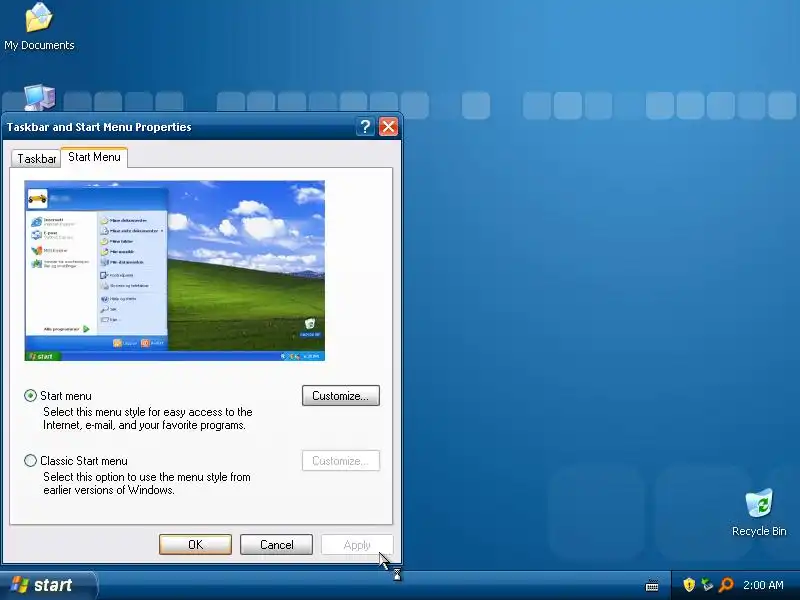The image size is (800, 600).
Task: Click the help question mark button in dialog title bar
Action: tap(365, 127)
